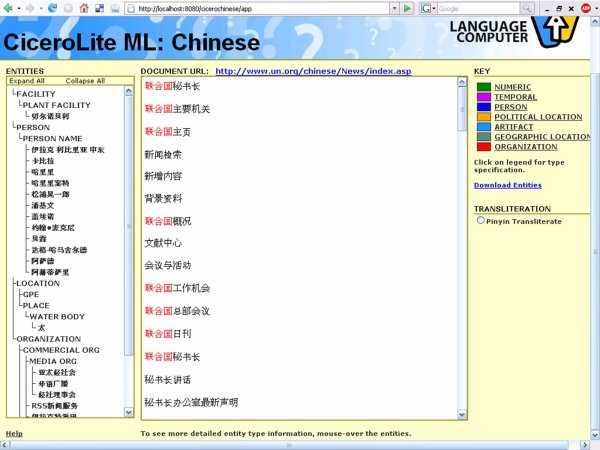Click the browser Back arrow button
The width and height of the screenshot is (600, 450).
8,8
